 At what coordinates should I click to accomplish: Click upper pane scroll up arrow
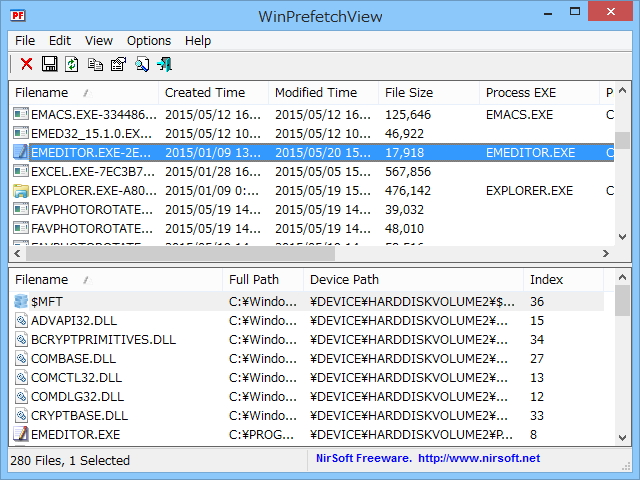[622, 91]
